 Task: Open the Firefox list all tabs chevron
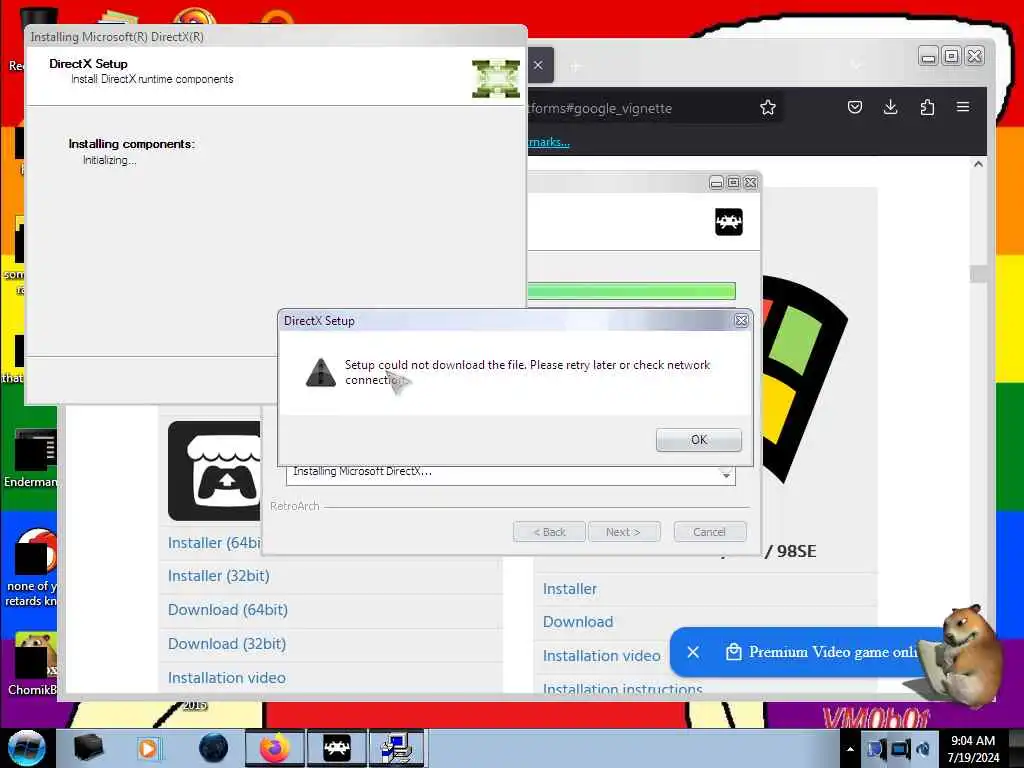[x=857, y=65]
